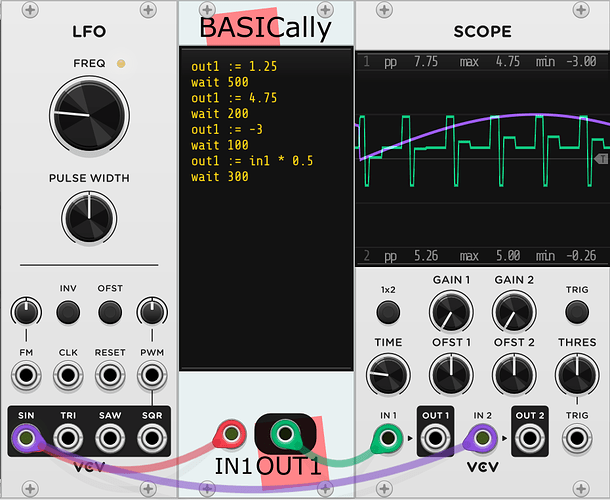Viewport: 610px width, 500px height.
Task: Click the LFO CLK input jack
Action: (68, 375)
